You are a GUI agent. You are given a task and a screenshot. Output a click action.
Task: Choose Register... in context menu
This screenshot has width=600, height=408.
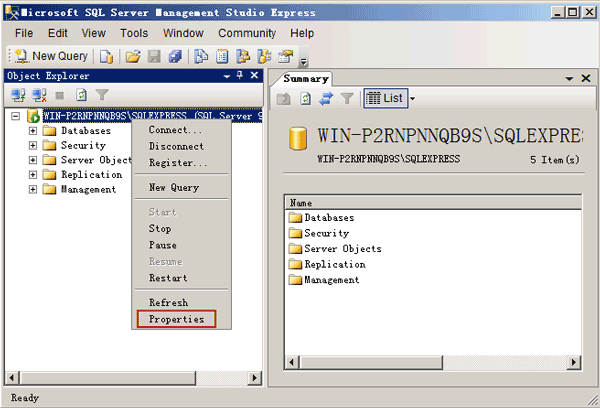tap(182, 163)
